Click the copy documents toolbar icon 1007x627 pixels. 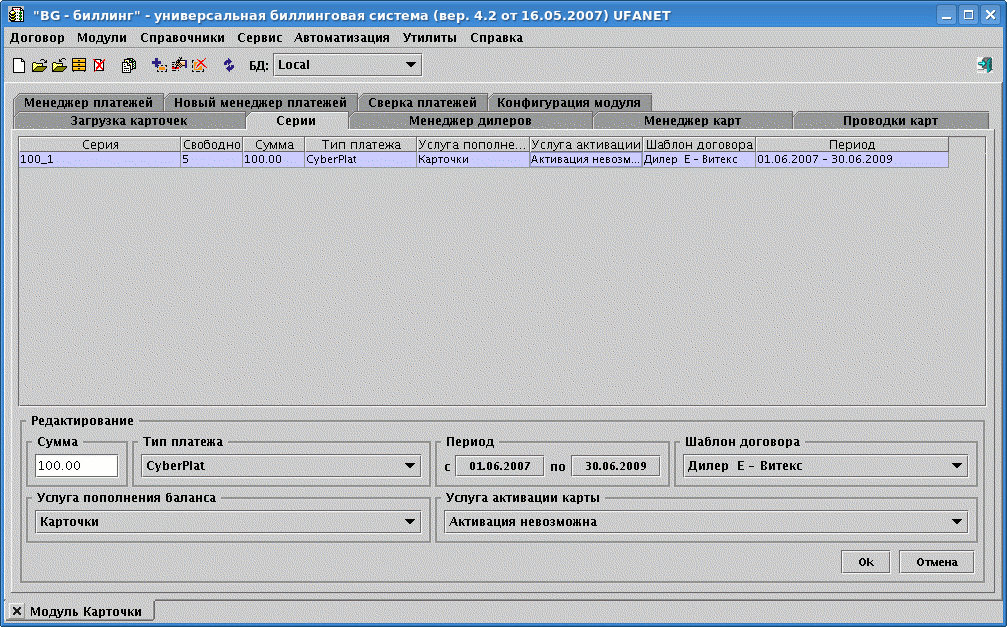click(x=128, y=65)
